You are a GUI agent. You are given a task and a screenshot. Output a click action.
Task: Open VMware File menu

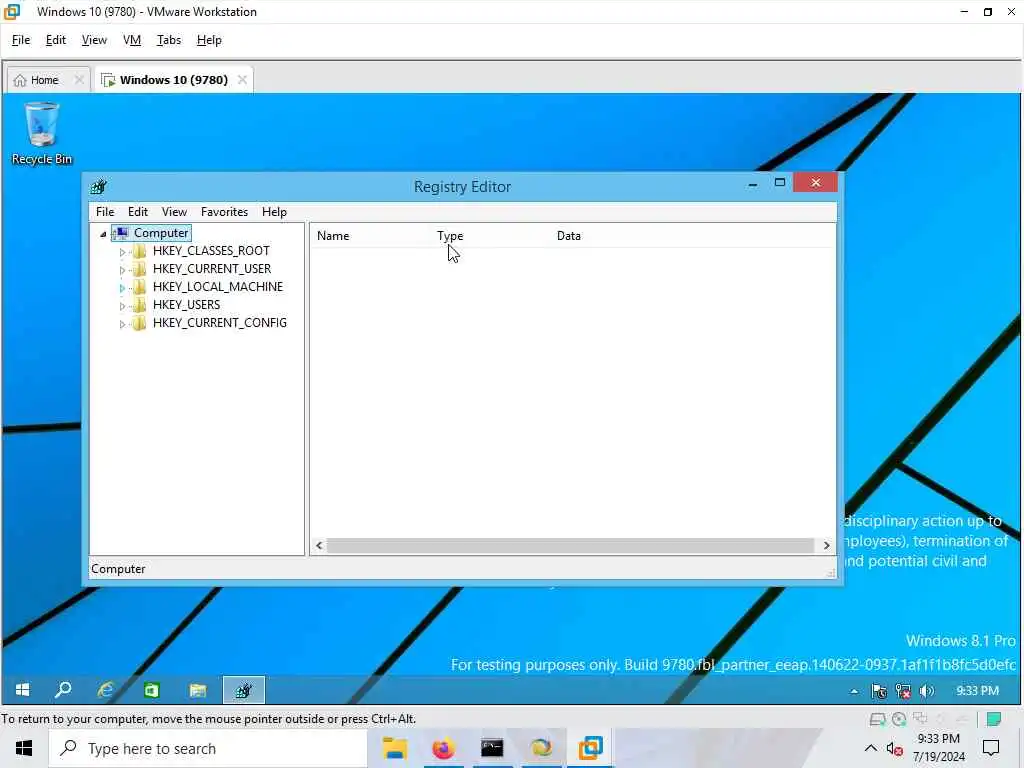tap(21, 40)
